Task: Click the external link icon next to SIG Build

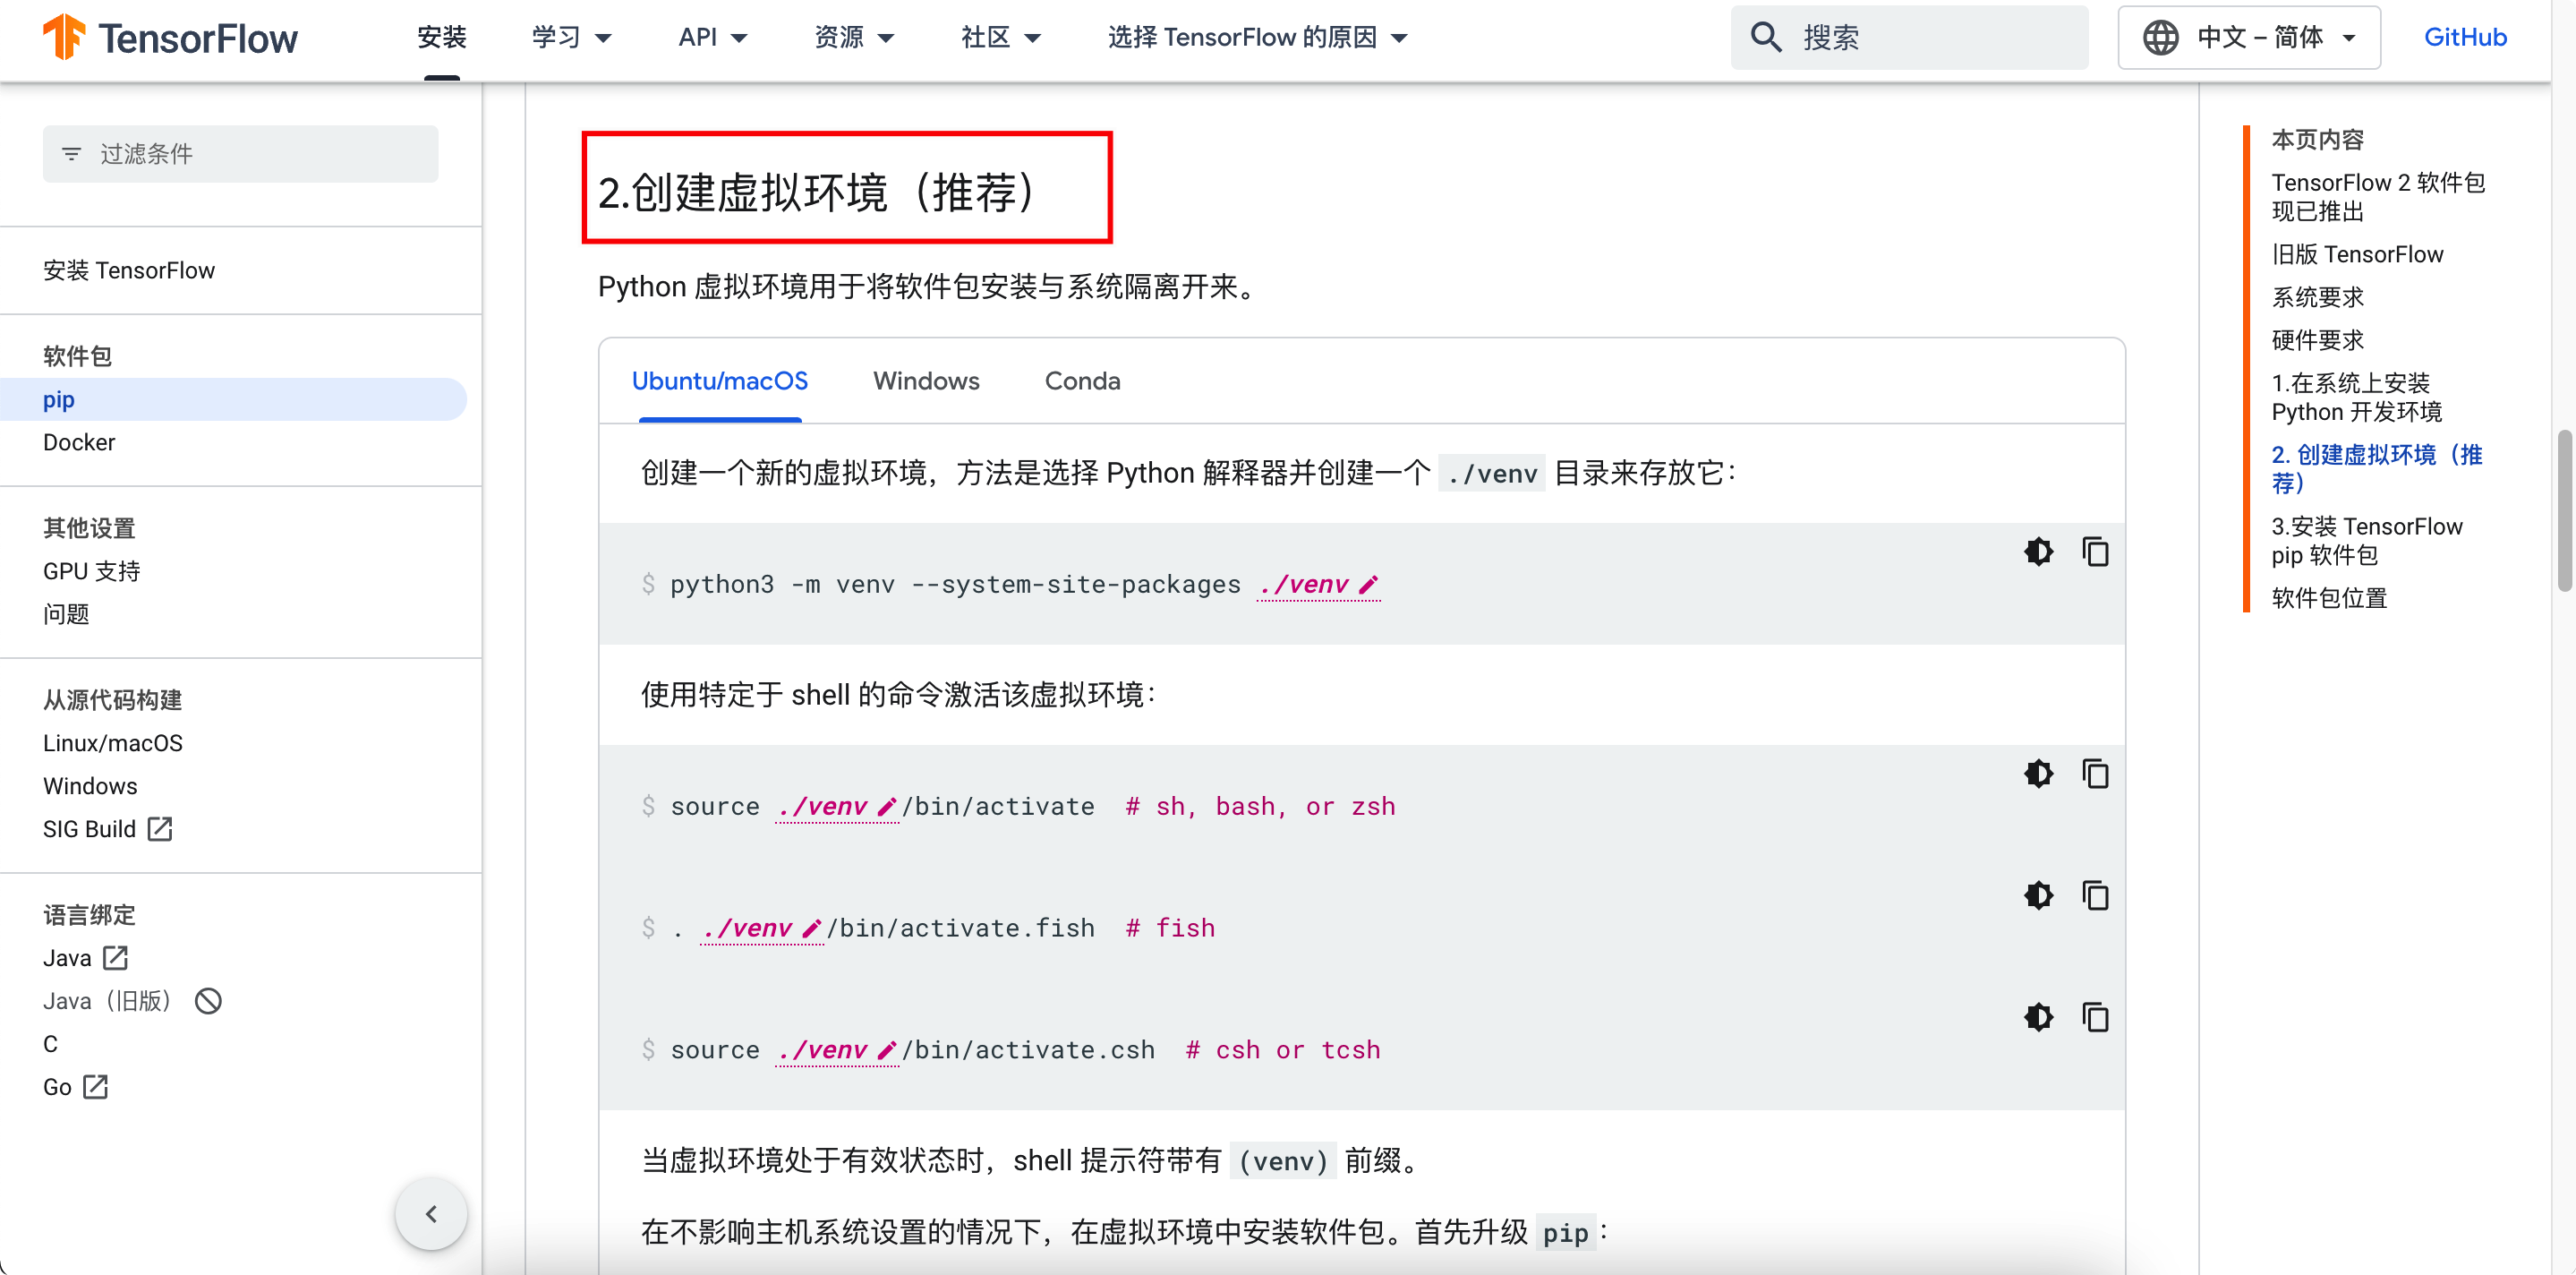Action: (160, 829)
